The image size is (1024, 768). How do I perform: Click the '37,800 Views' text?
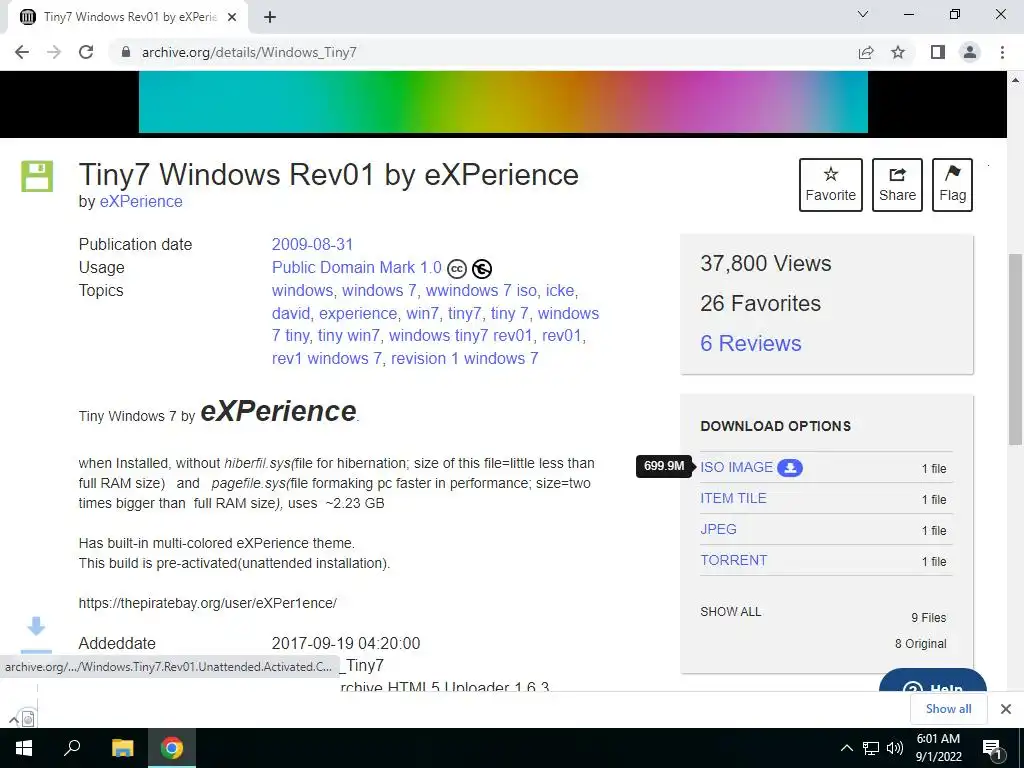(x=765, y=264)
